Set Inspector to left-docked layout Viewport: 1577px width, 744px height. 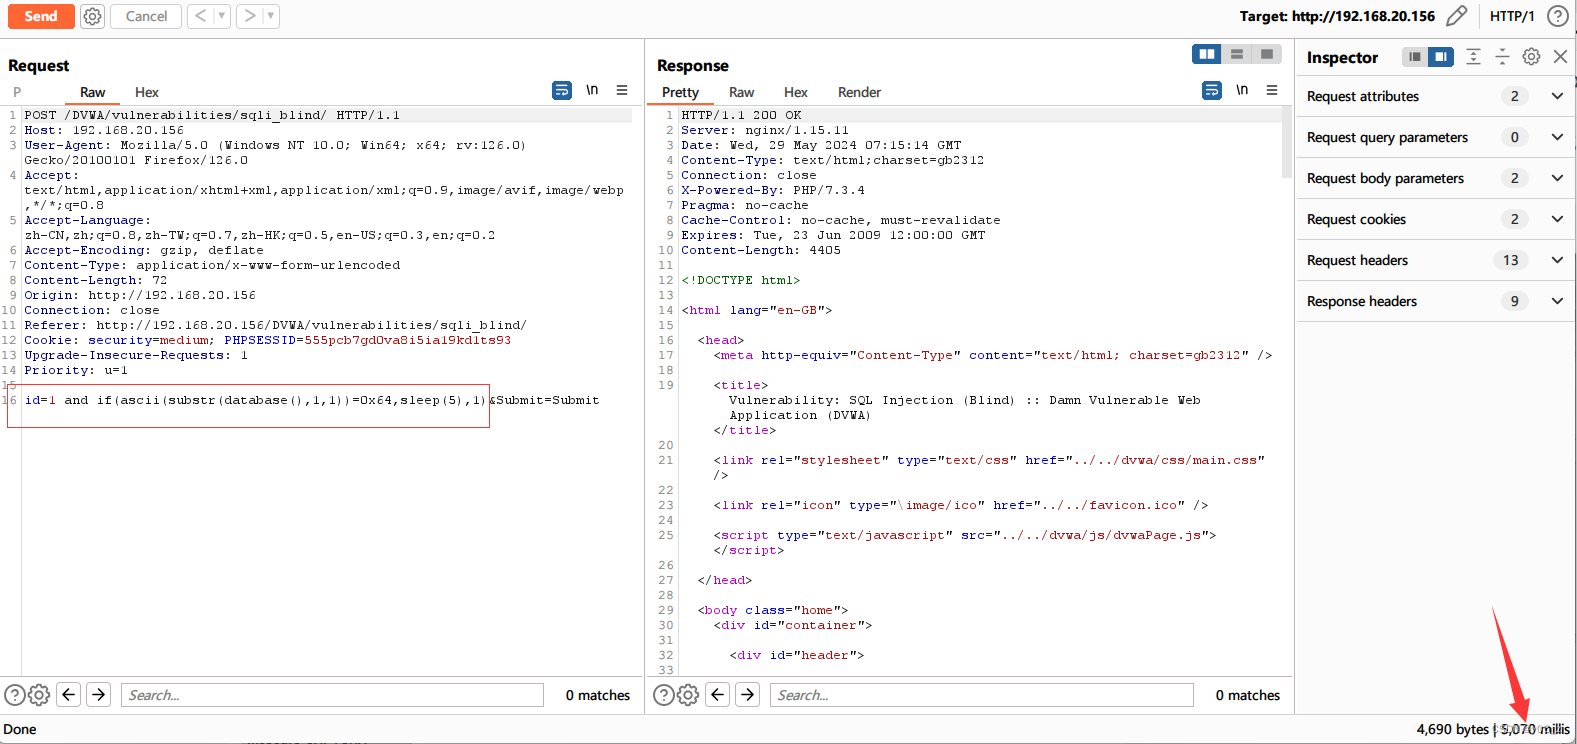[x=1414, y=57]
